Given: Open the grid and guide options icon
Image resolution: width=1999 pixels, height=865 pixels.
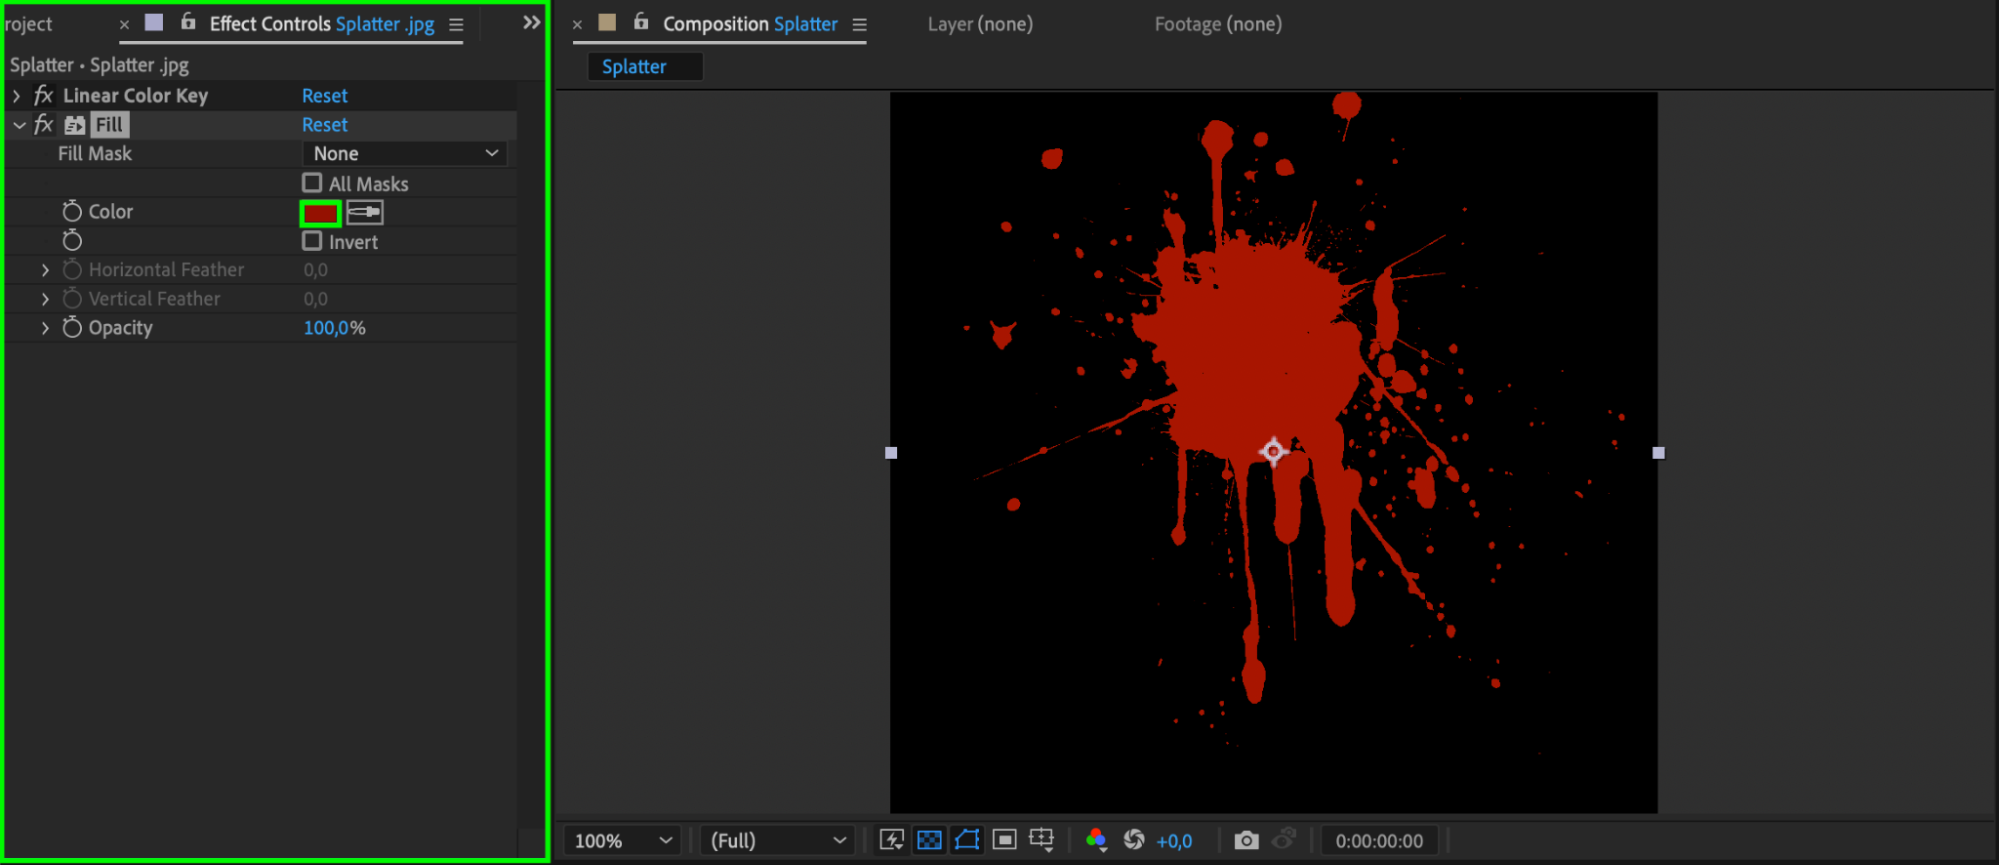Looking at the screenshot, I should [x=1042, y=840].
